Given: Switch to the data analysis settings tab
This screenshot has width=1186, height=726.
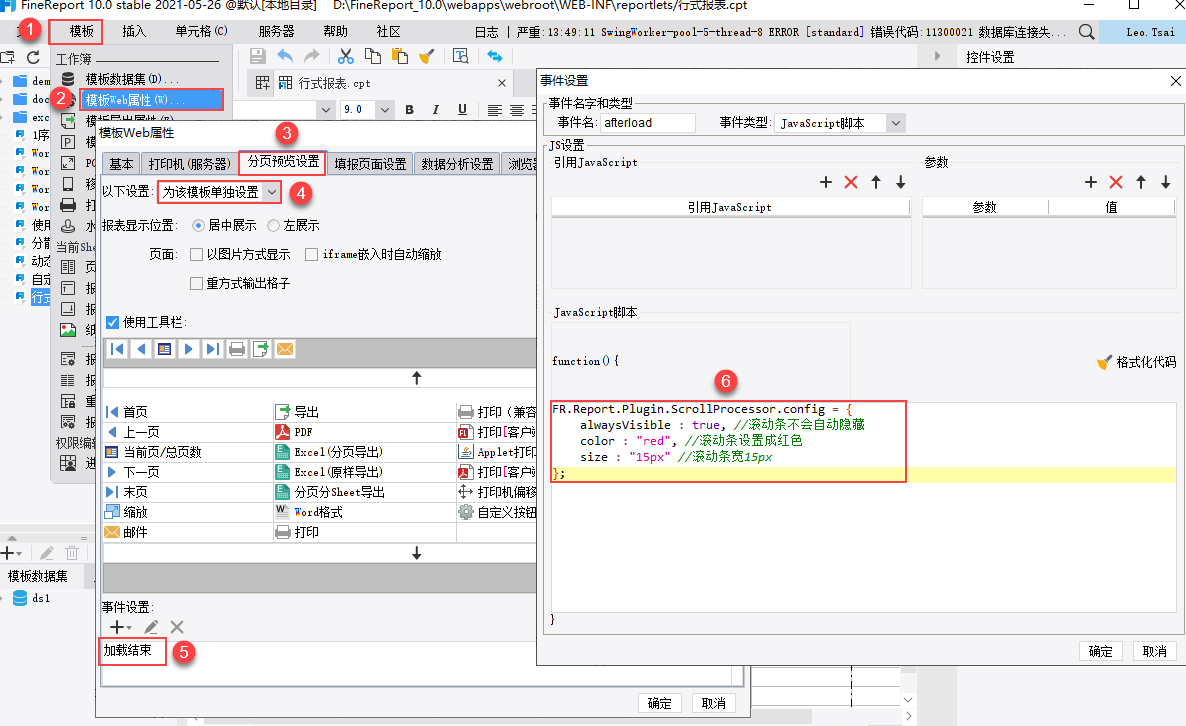Looking at the screenshot, I should (457, 164).
